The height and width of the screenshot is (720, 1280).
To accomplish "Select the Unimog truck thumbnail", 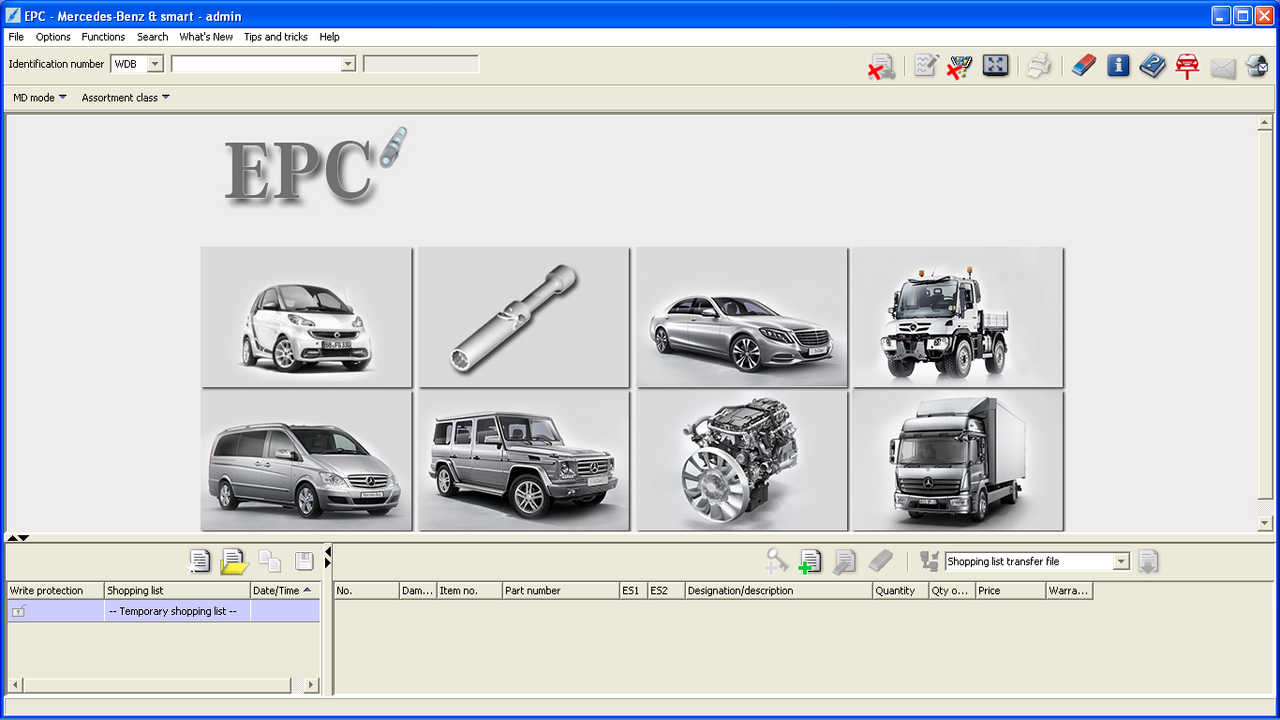I will click(958, 317).
